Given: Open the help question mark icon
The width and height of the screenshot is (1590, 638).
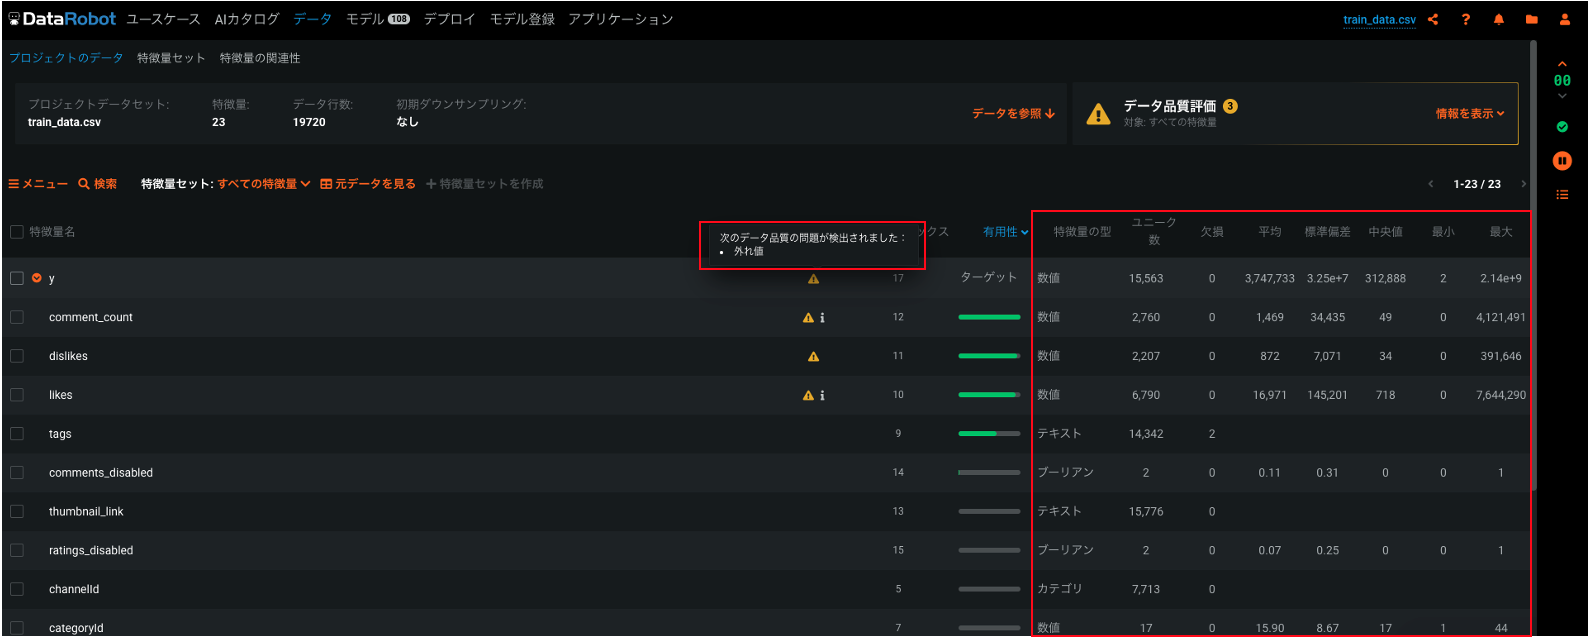Looking at the screenshot, I should pos(1466,19).
